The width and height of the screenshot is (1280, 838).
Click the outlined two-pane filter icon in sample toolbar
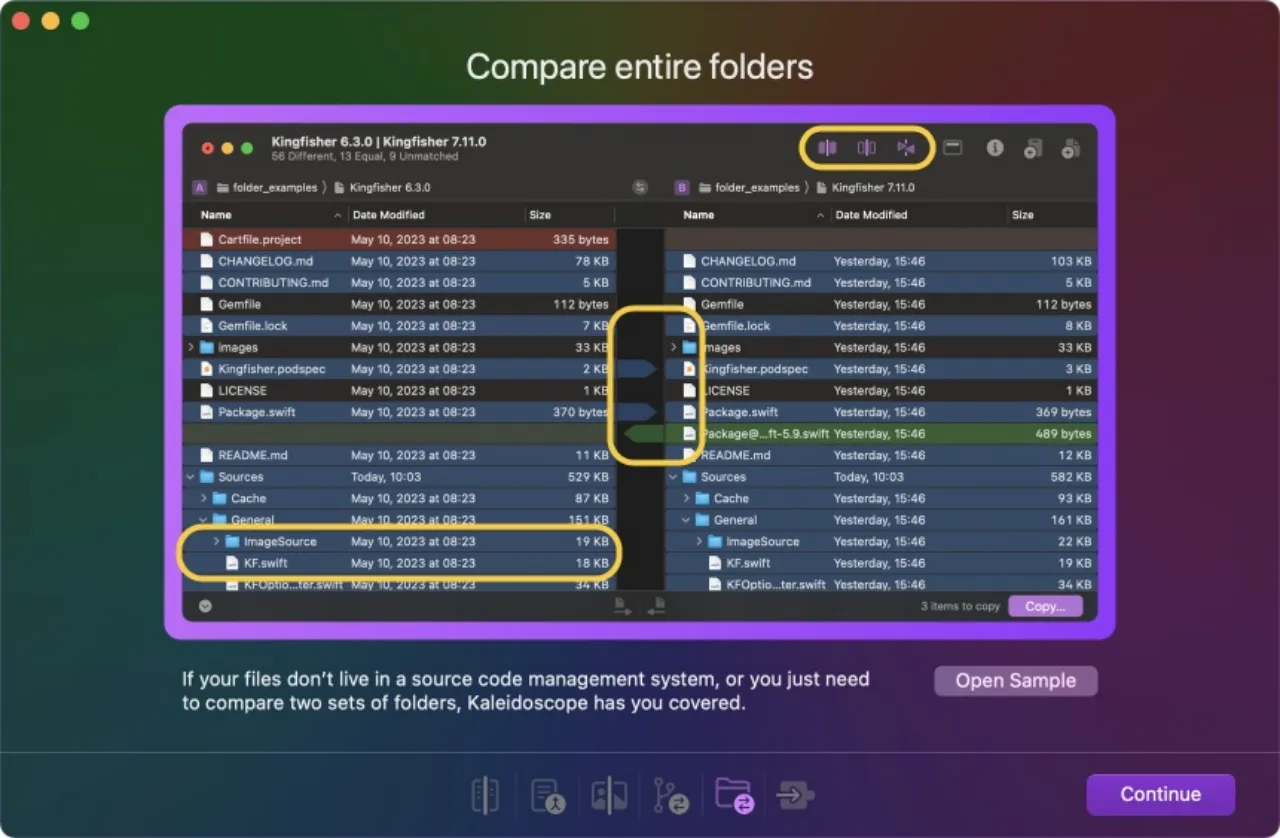(866, 148)
